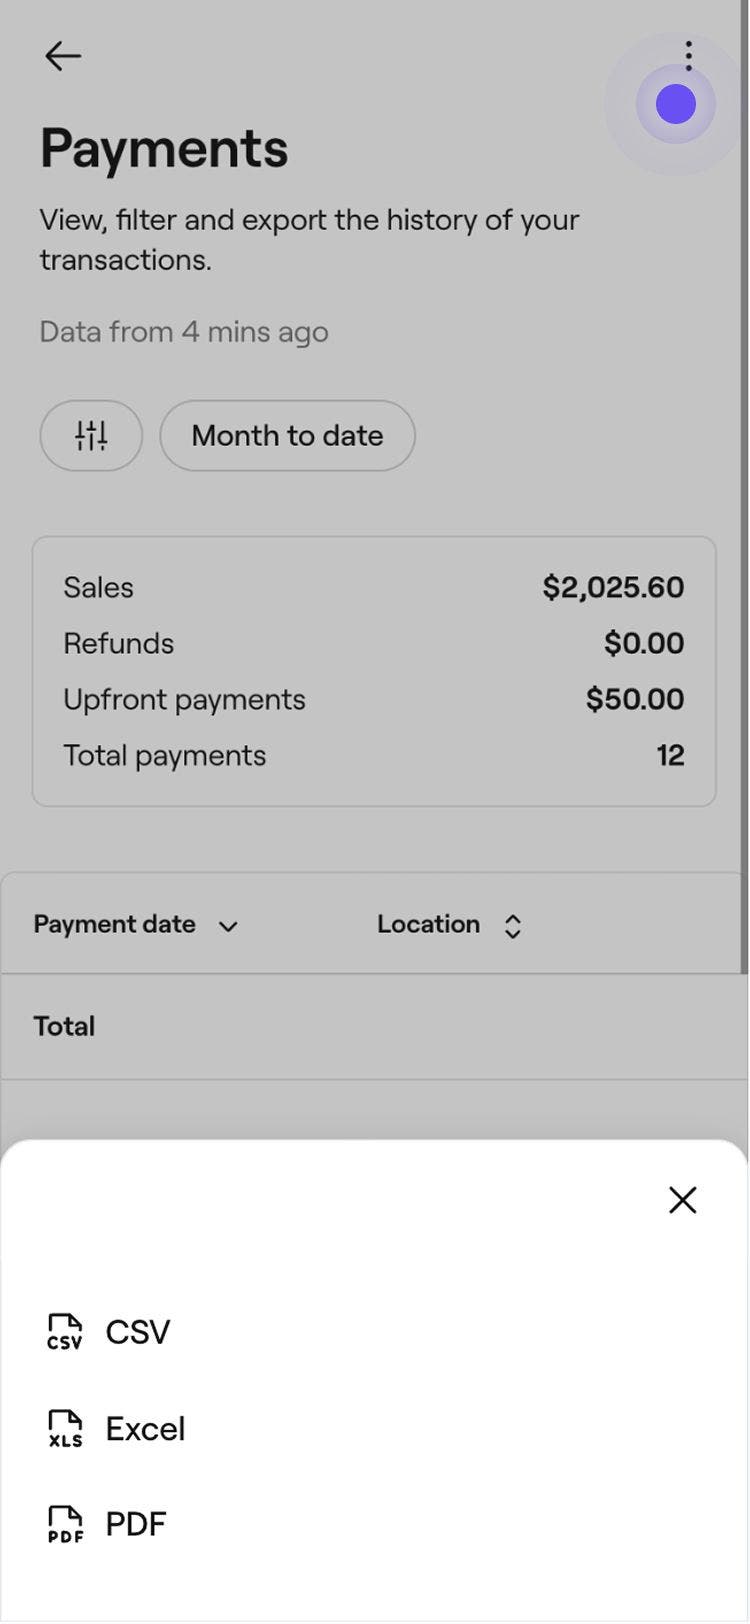Click the Location sort arrows
This screenshot has height=1624, width=750.
tap(512, 926)
